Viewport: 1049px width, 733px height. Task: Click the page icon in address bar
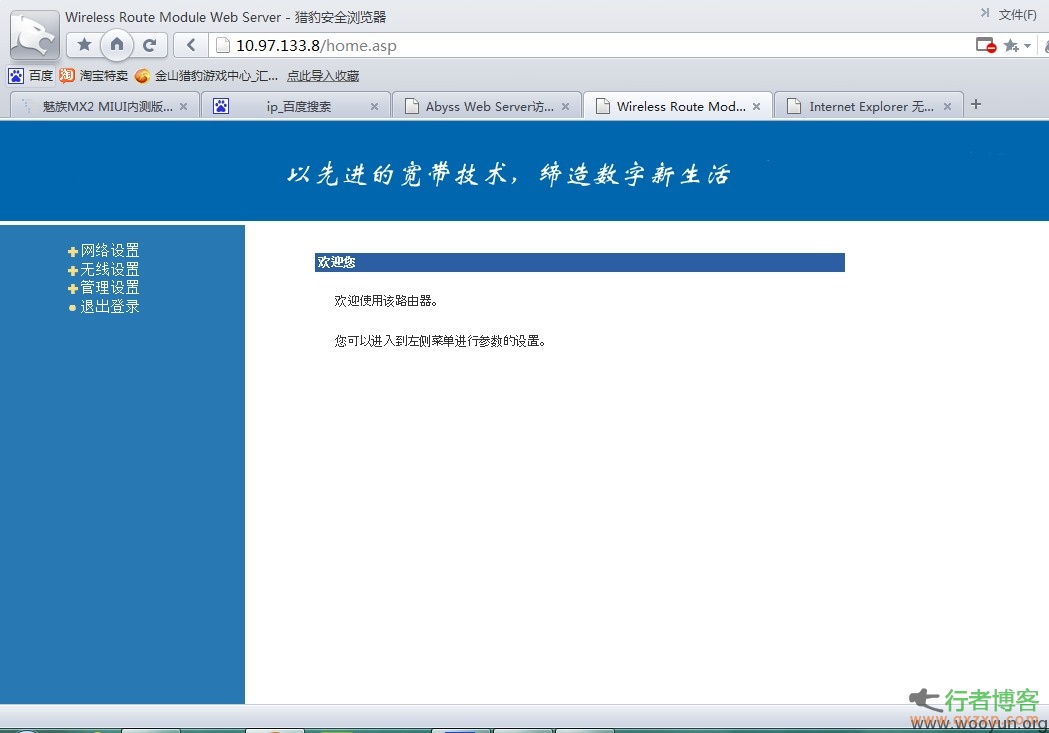coord(223,45)
